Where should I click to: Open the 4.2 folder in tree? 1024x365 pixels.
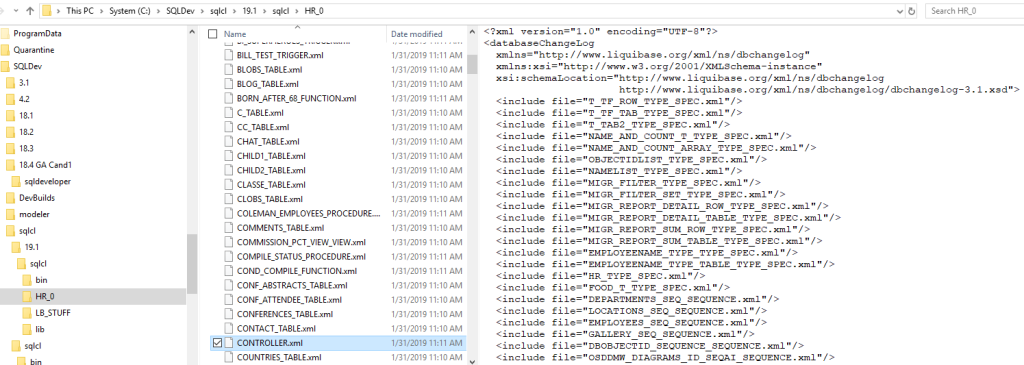(24, 99)
